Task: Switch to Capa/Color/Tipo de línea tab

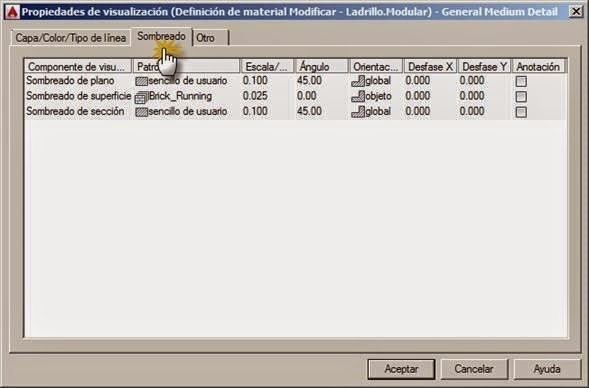Action: [71, 38]
